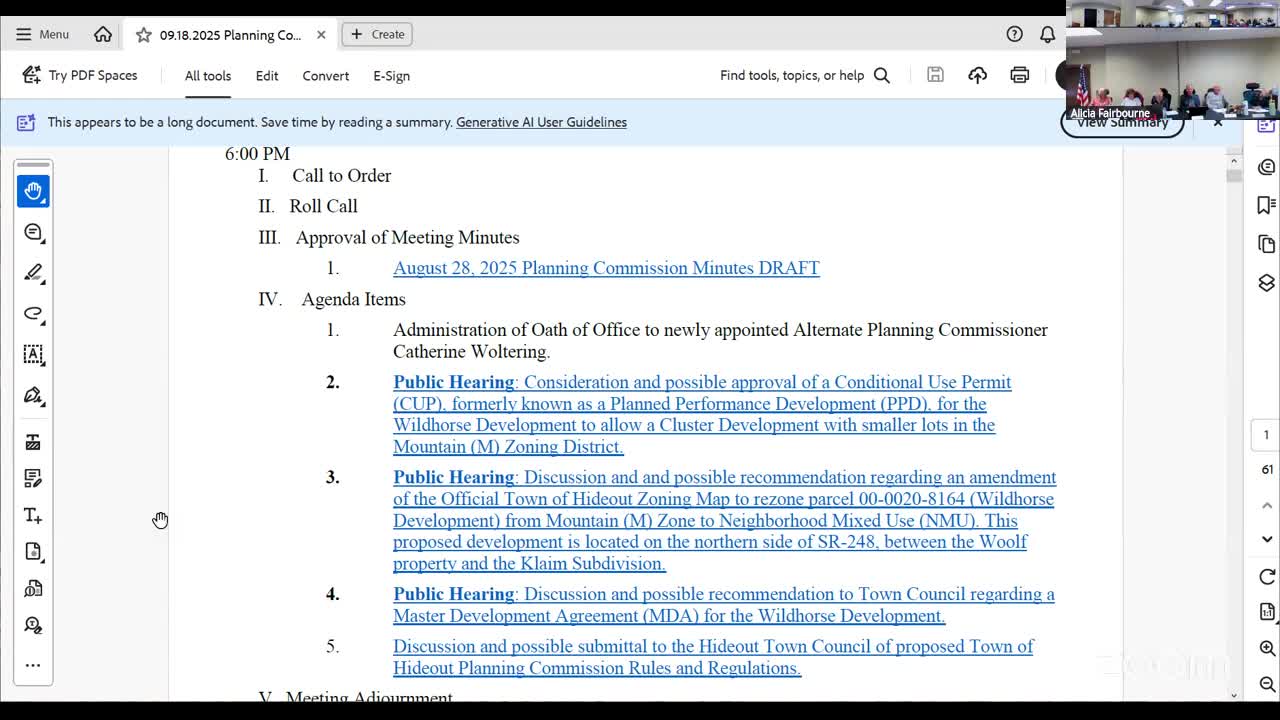Open the Bookmarks panel

click(x=1266, y=205)
